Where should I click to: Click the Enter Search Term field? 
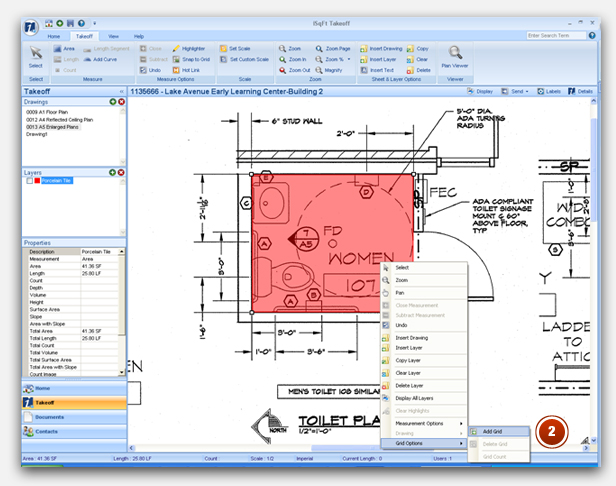click(x=556, y=35)
